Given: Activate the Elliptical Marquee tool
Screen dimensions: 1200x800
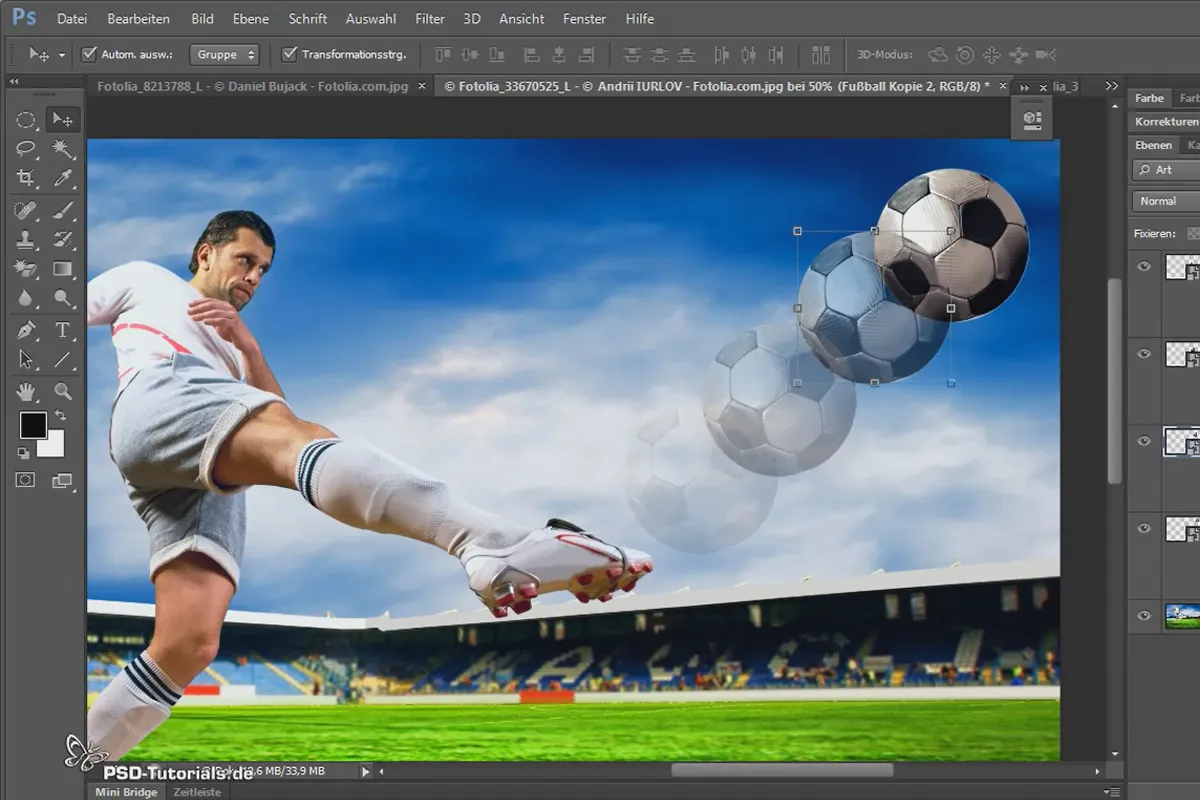Looking at the screenshot, I should point(26,120).
